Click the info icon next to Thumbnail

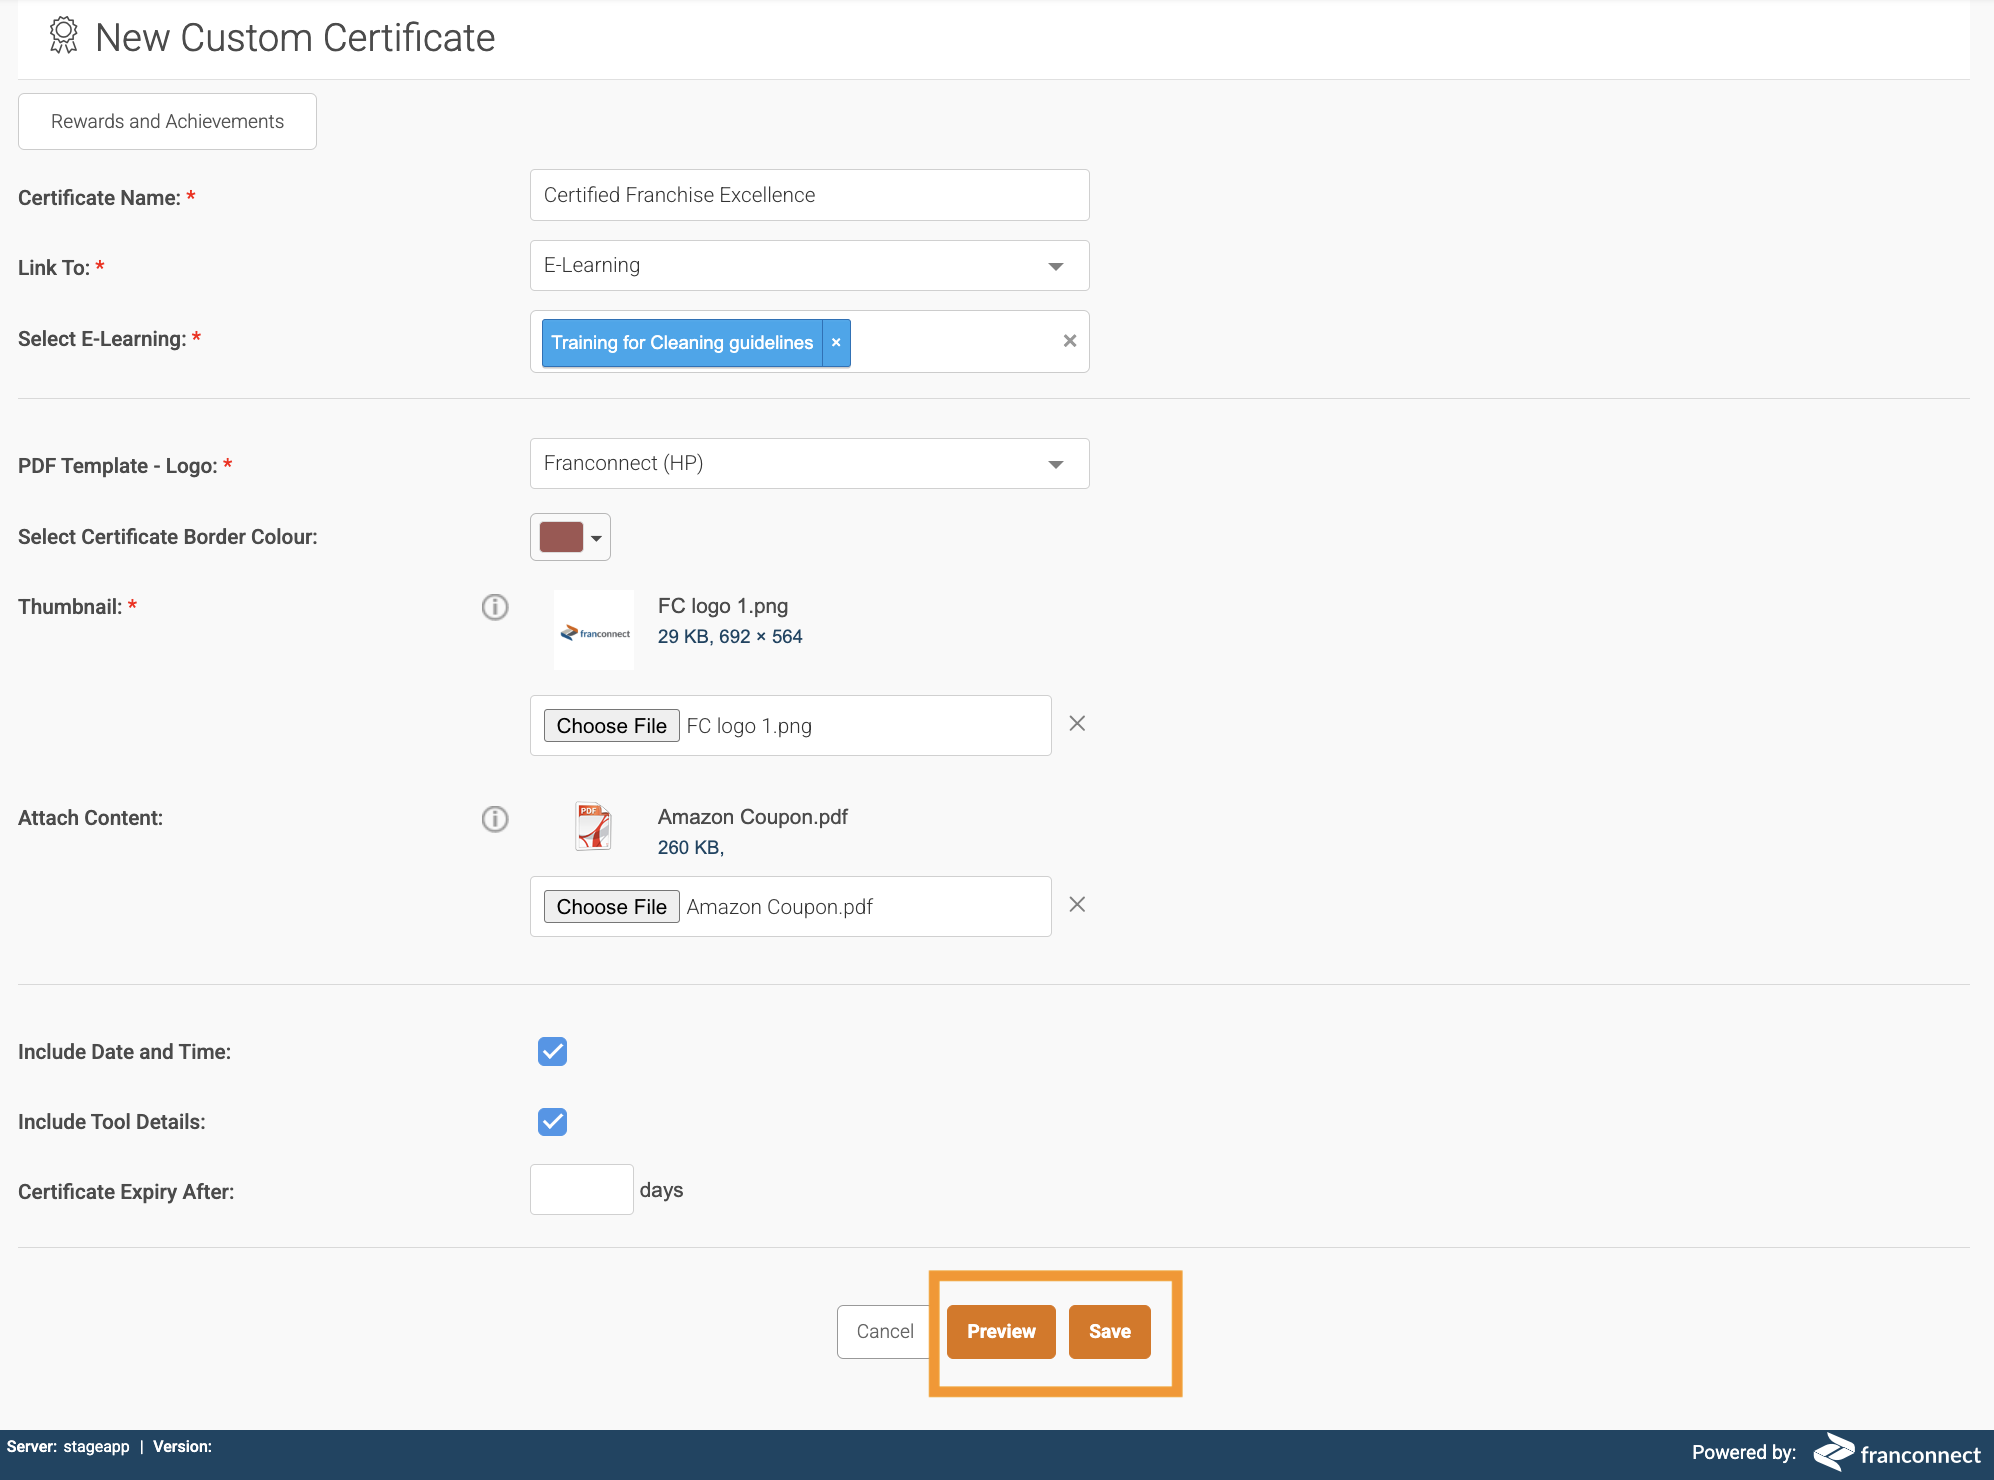(495, 607)
